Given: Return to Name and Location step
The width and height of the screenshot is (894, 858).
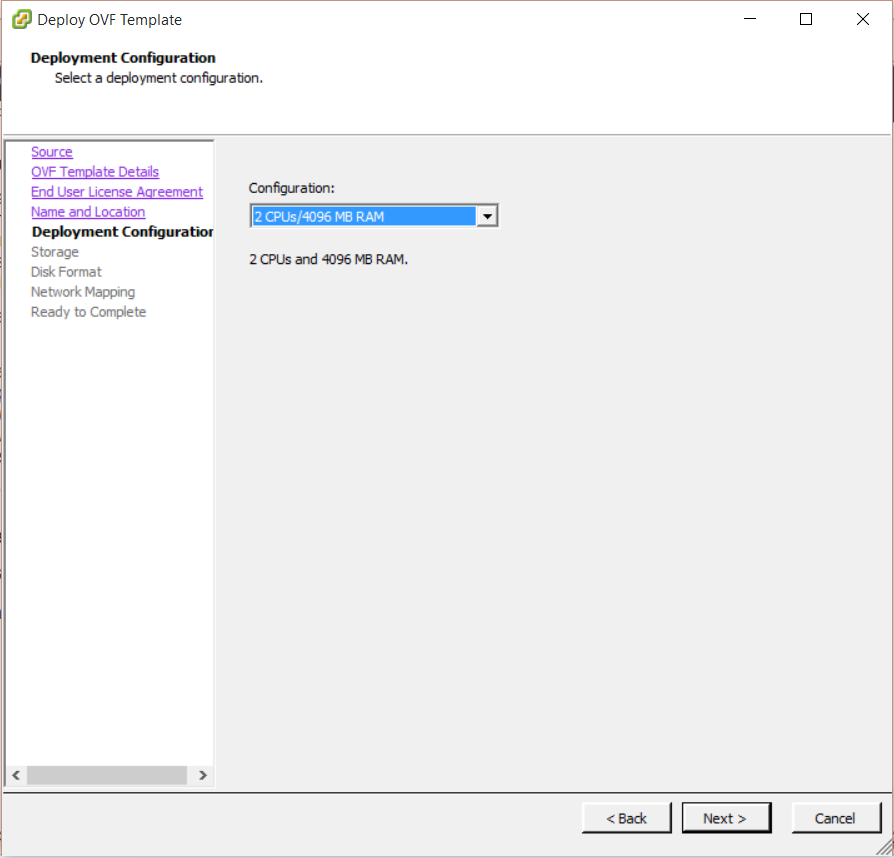Looking at the screenshot, I should pos(88,212).
